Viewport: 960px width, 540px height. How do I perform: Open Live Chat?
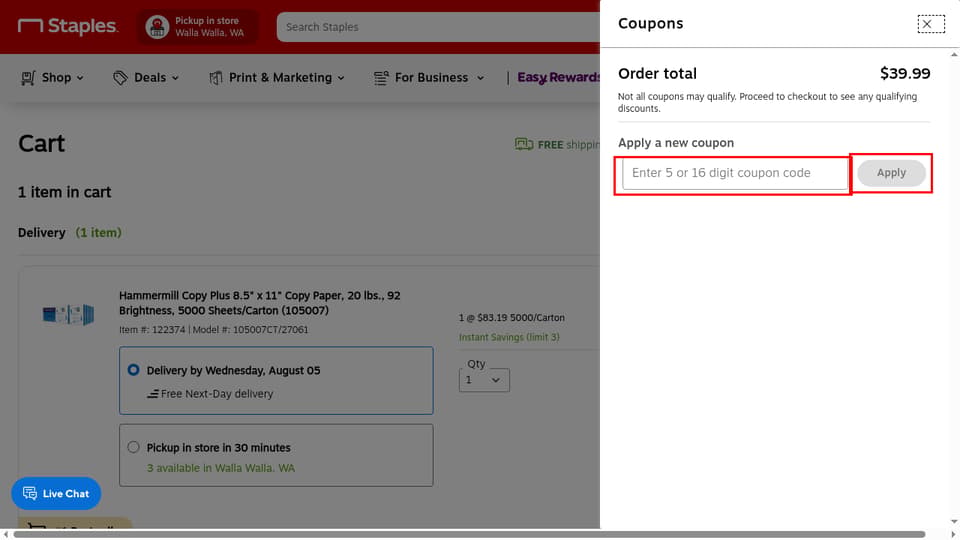56,493
